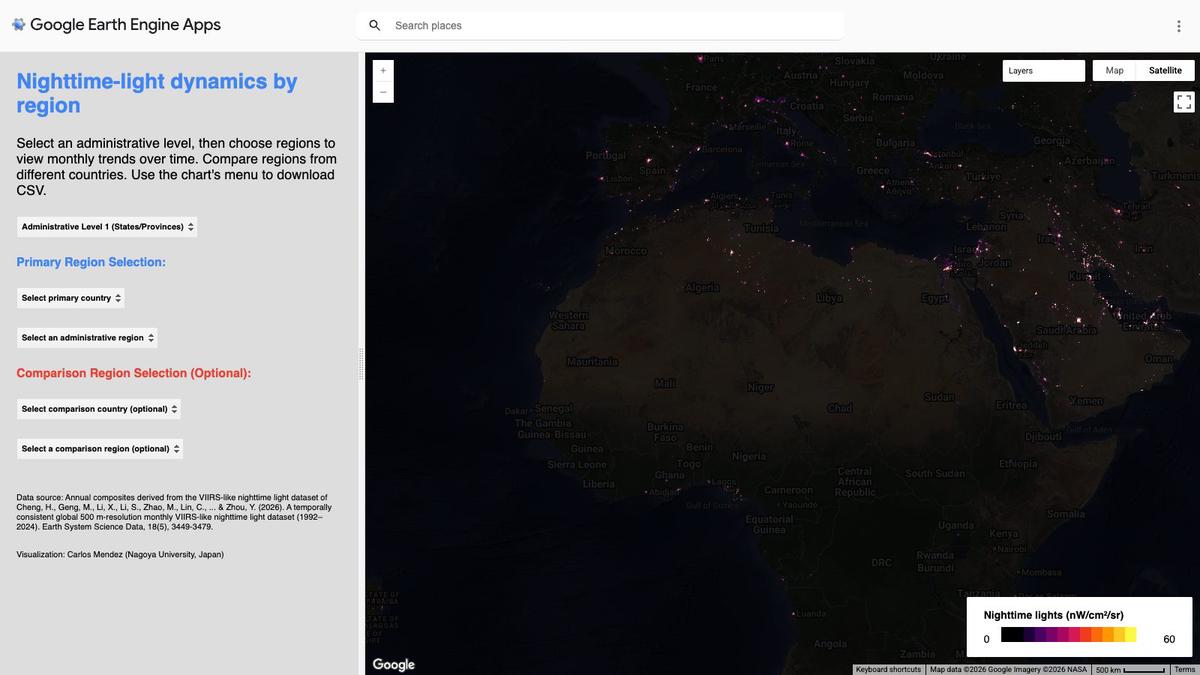Screen dimensions: 1200x675
Task: Click the Libya label on the map
Action: click(829, 298)
